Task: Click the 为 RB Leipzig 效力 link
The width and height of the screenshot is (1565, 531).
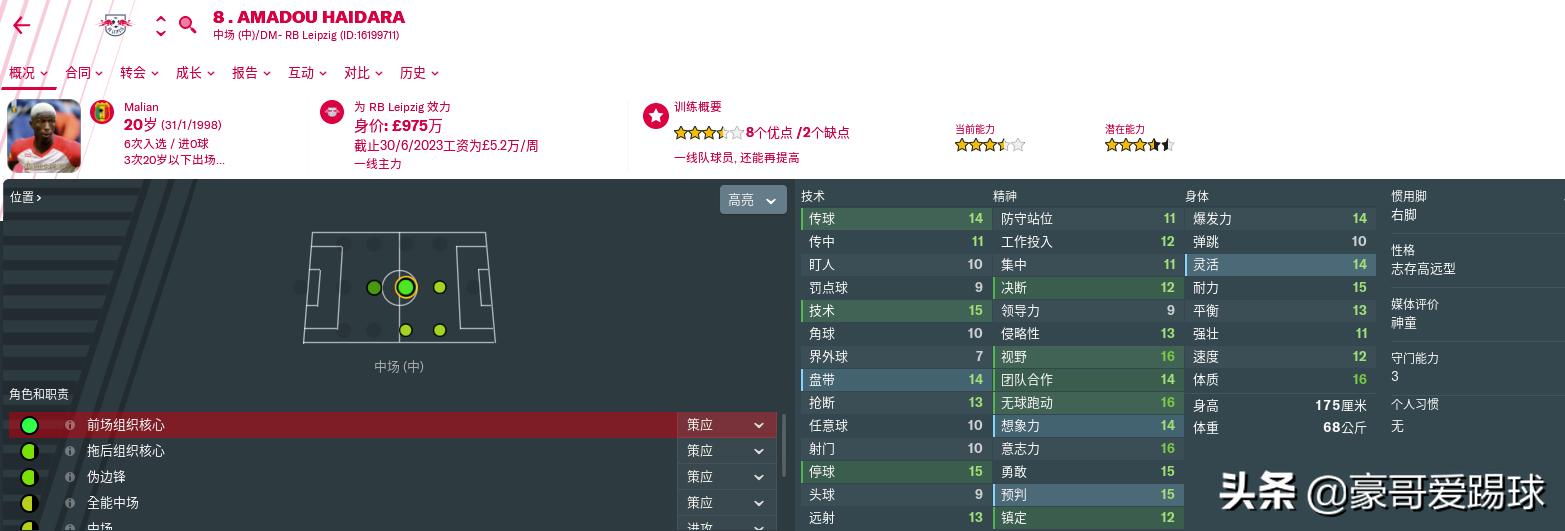Action: point(402,107)
